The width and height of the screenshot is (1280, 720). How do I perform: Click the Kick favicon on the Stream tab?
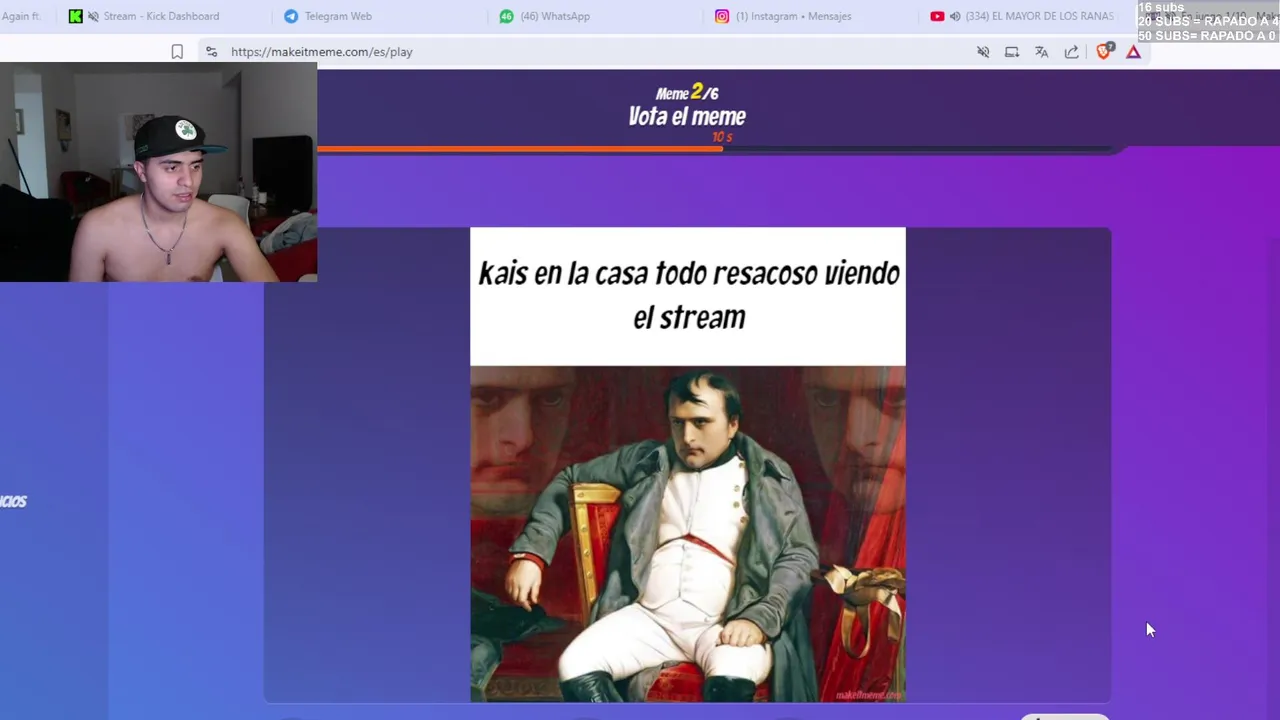pos(75,16)
